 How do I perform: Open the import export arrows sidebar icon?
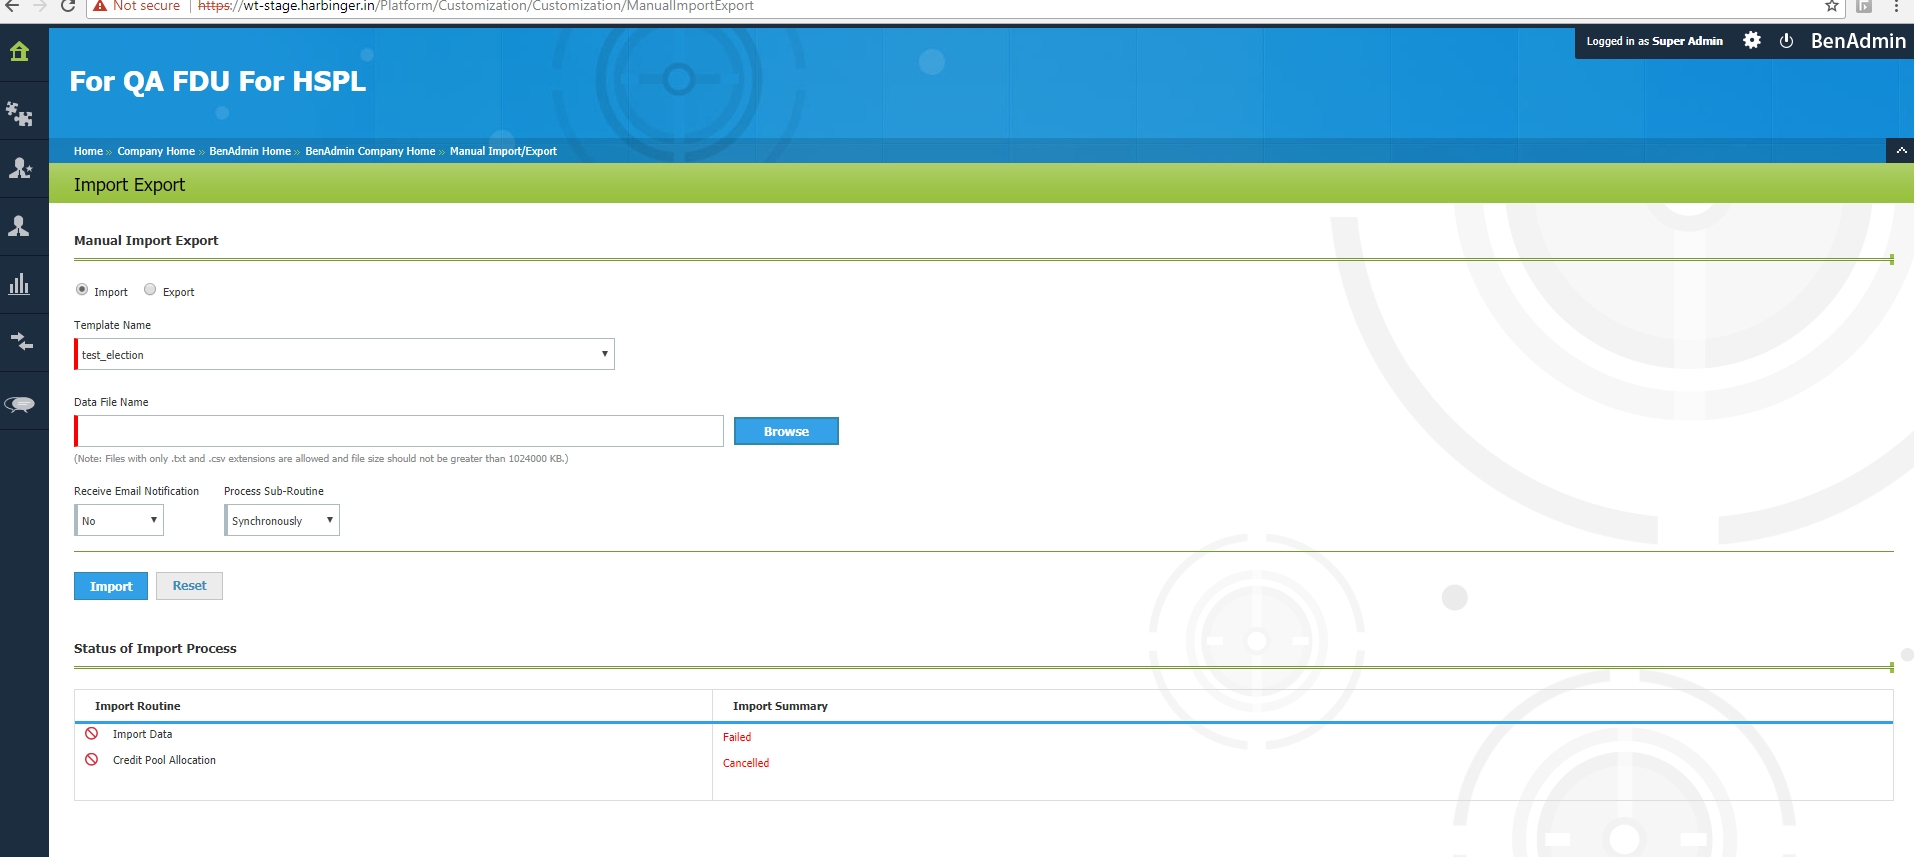pyautogui.click(x=21, y=342)
